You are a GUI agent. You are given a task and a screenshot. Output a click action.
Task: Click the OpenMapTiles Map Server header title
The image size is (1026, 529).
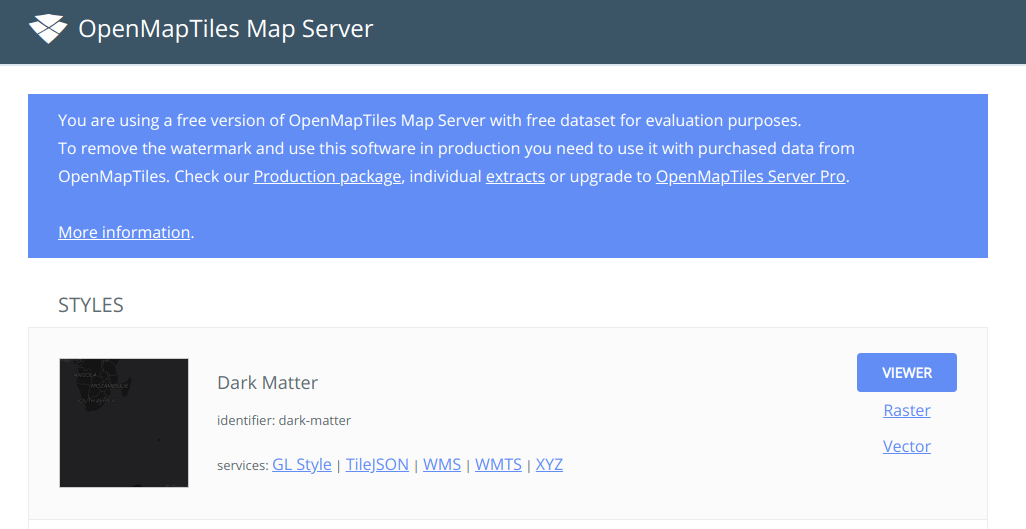(x=225, y=29)
